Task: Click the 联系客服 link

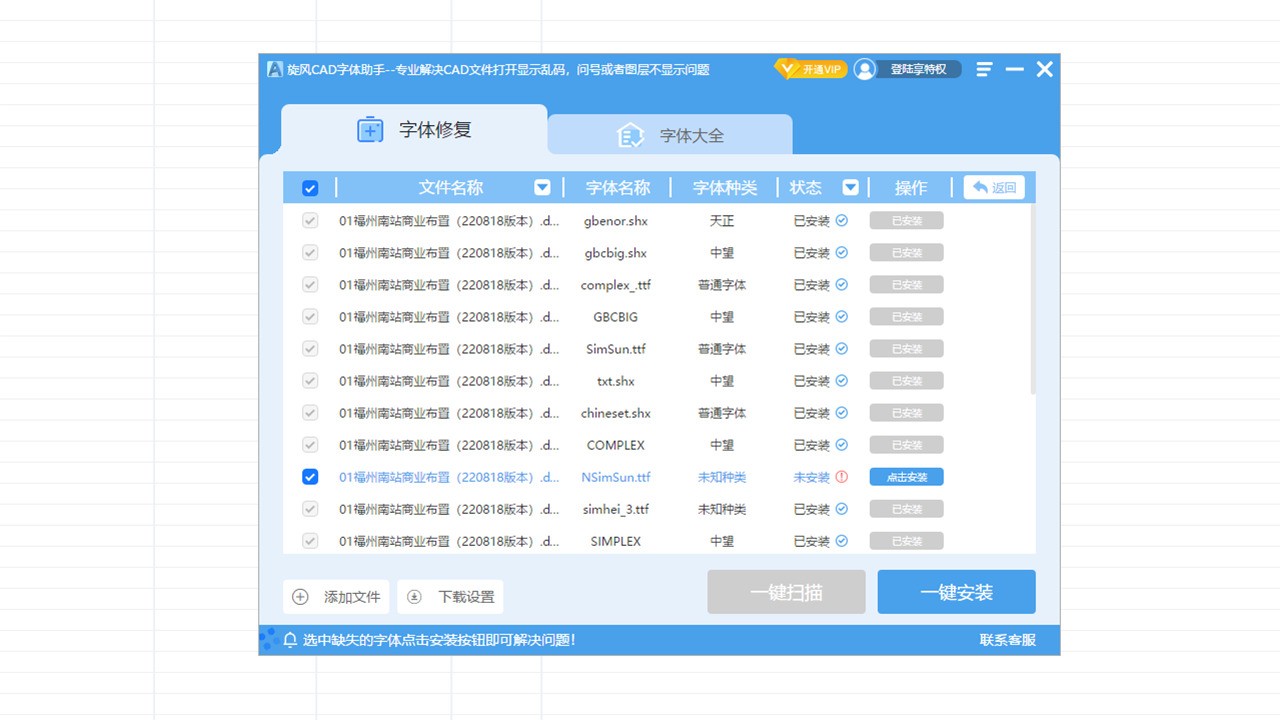Action: (1008, 640)
